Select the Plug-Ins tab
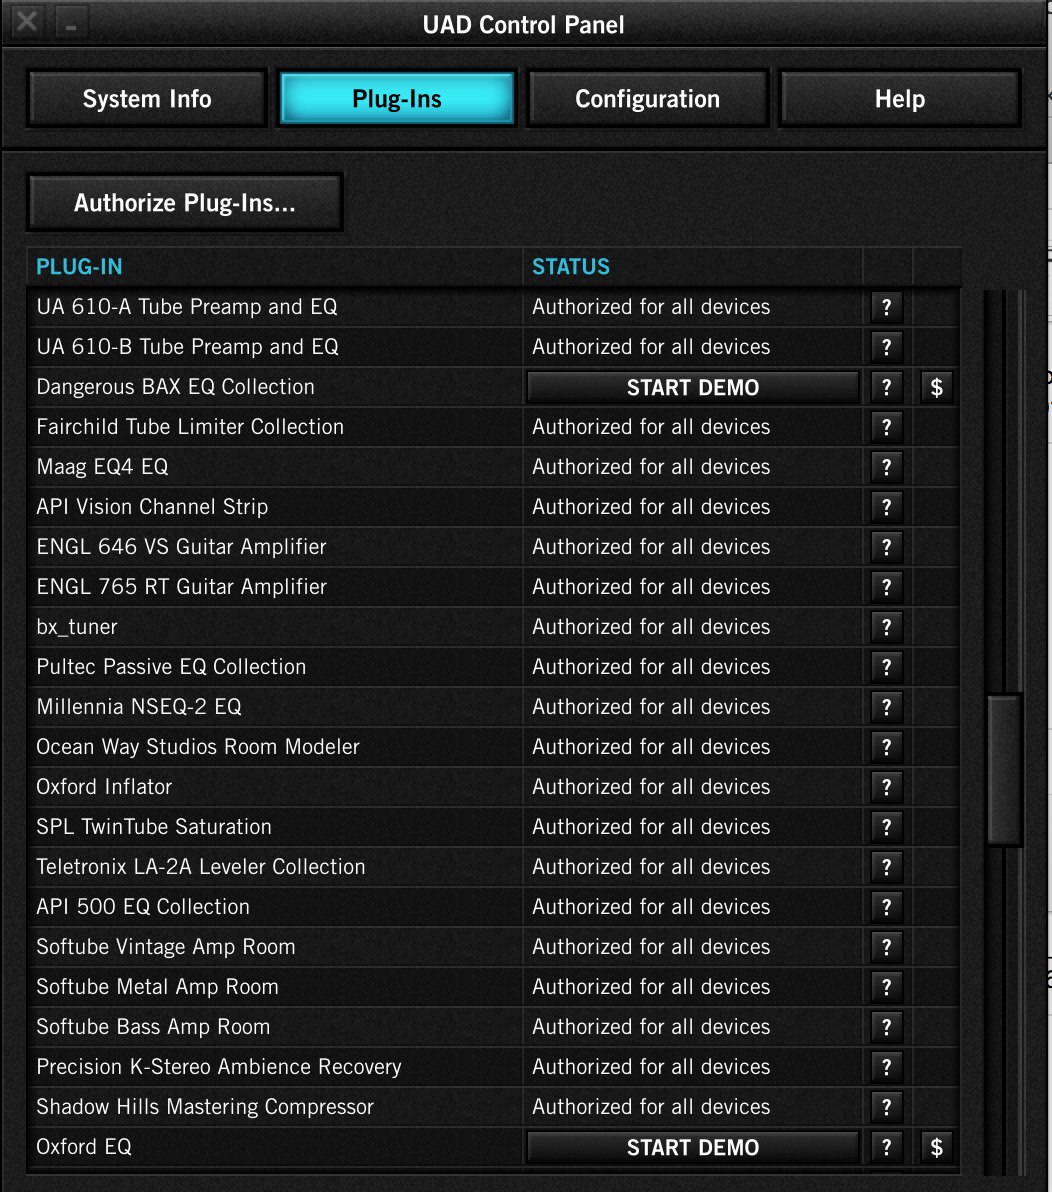 coord(397,99)
